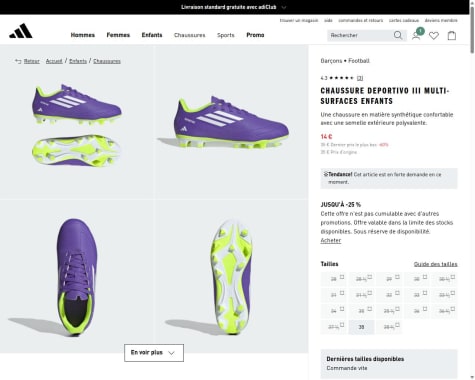Select size 38⅔ option
This screenshot has height=380, width=475.
pos(389,327)
